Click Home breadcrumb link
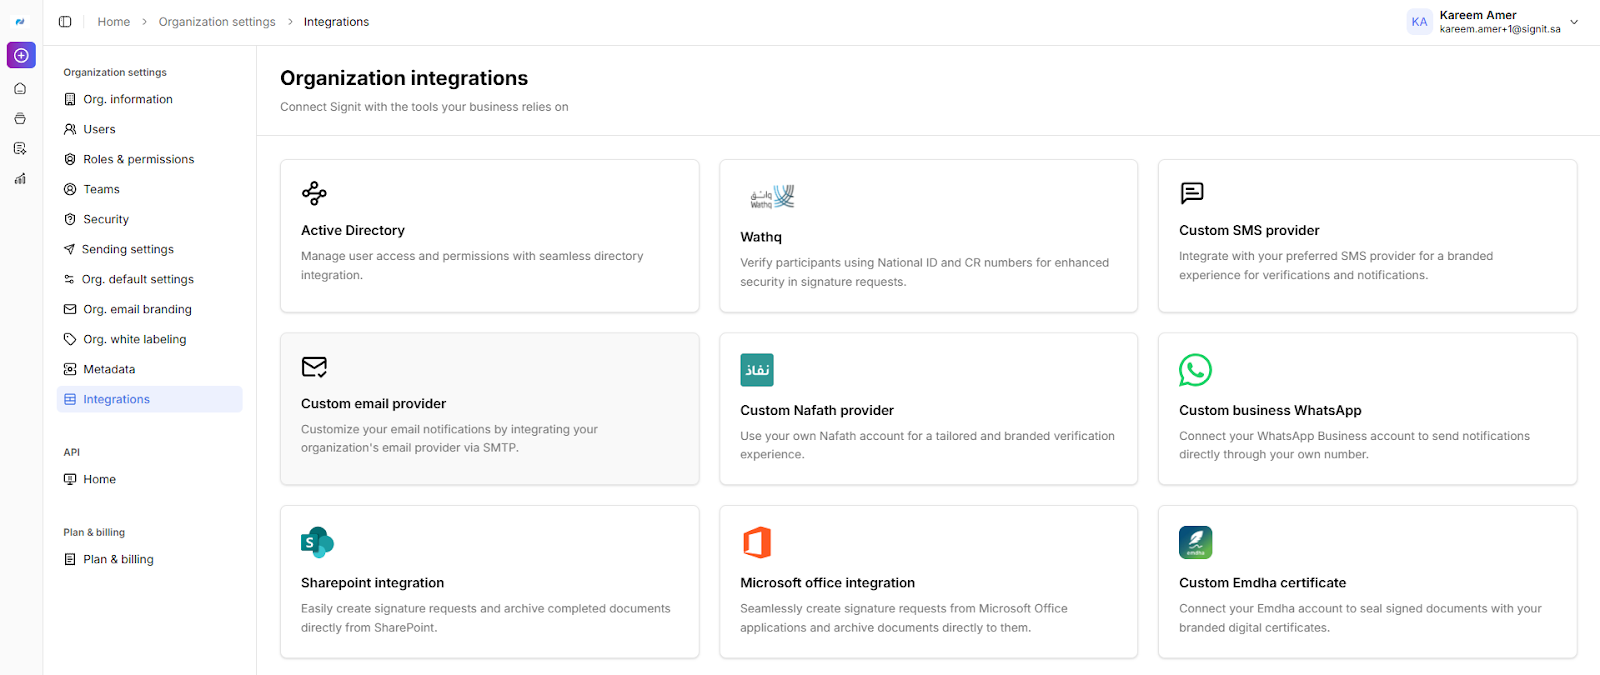The image size is (1600, 675). click(113, 22)
